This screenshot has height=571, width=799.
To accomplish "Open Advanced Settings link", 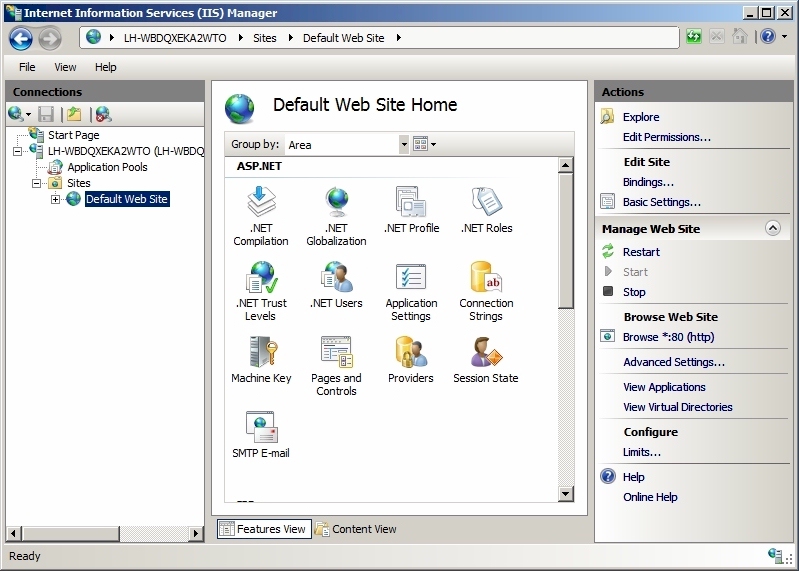I will pos(674,362).
